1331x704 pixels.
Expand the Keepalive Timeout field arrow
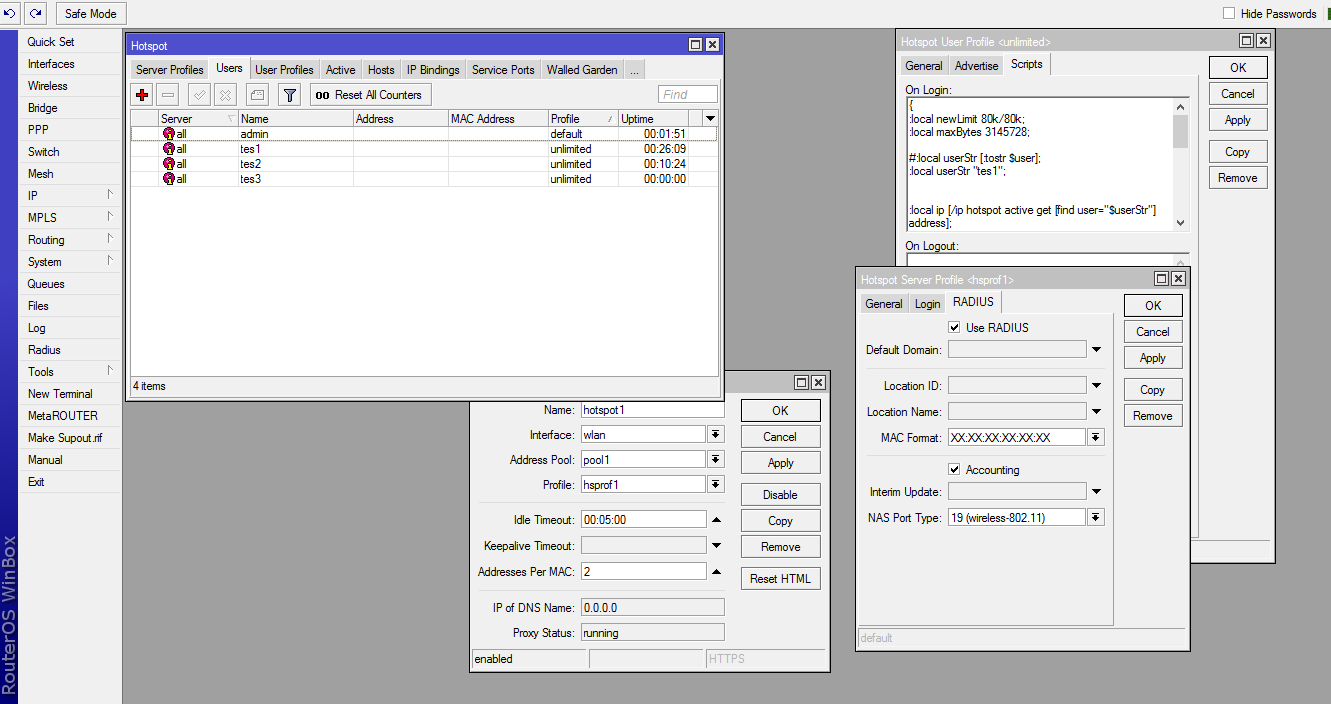716,546
